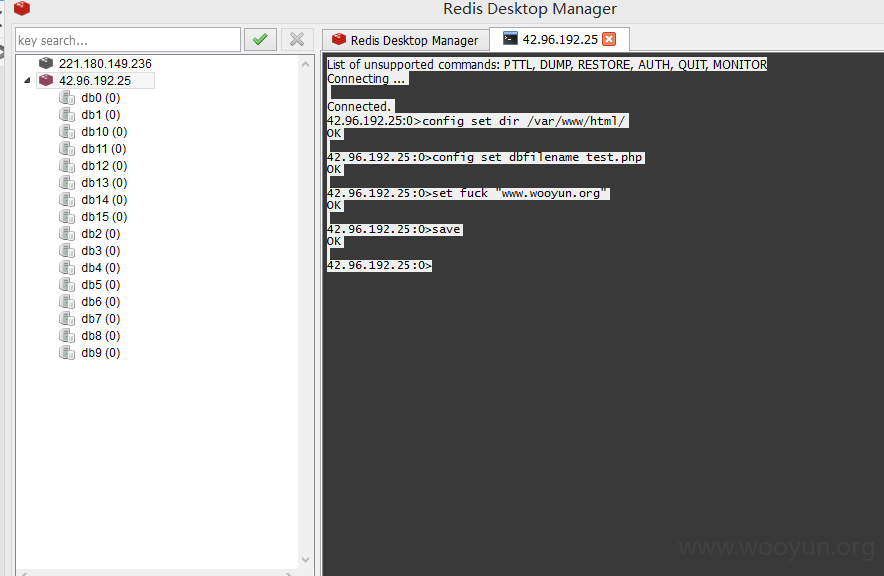Select the db6 (0) label
Image resolution: width=884 pixels, height=576 pixels.
point(100,302)
